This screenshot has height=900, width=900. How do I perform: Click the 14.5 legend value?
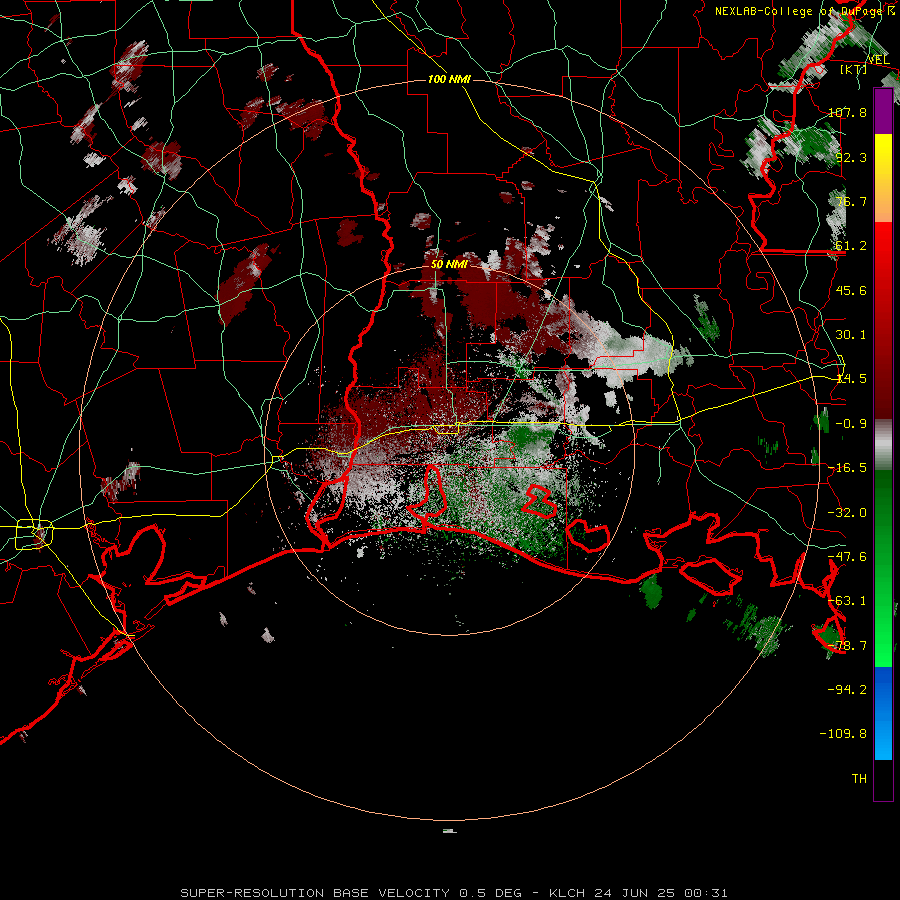click(851, 379)
